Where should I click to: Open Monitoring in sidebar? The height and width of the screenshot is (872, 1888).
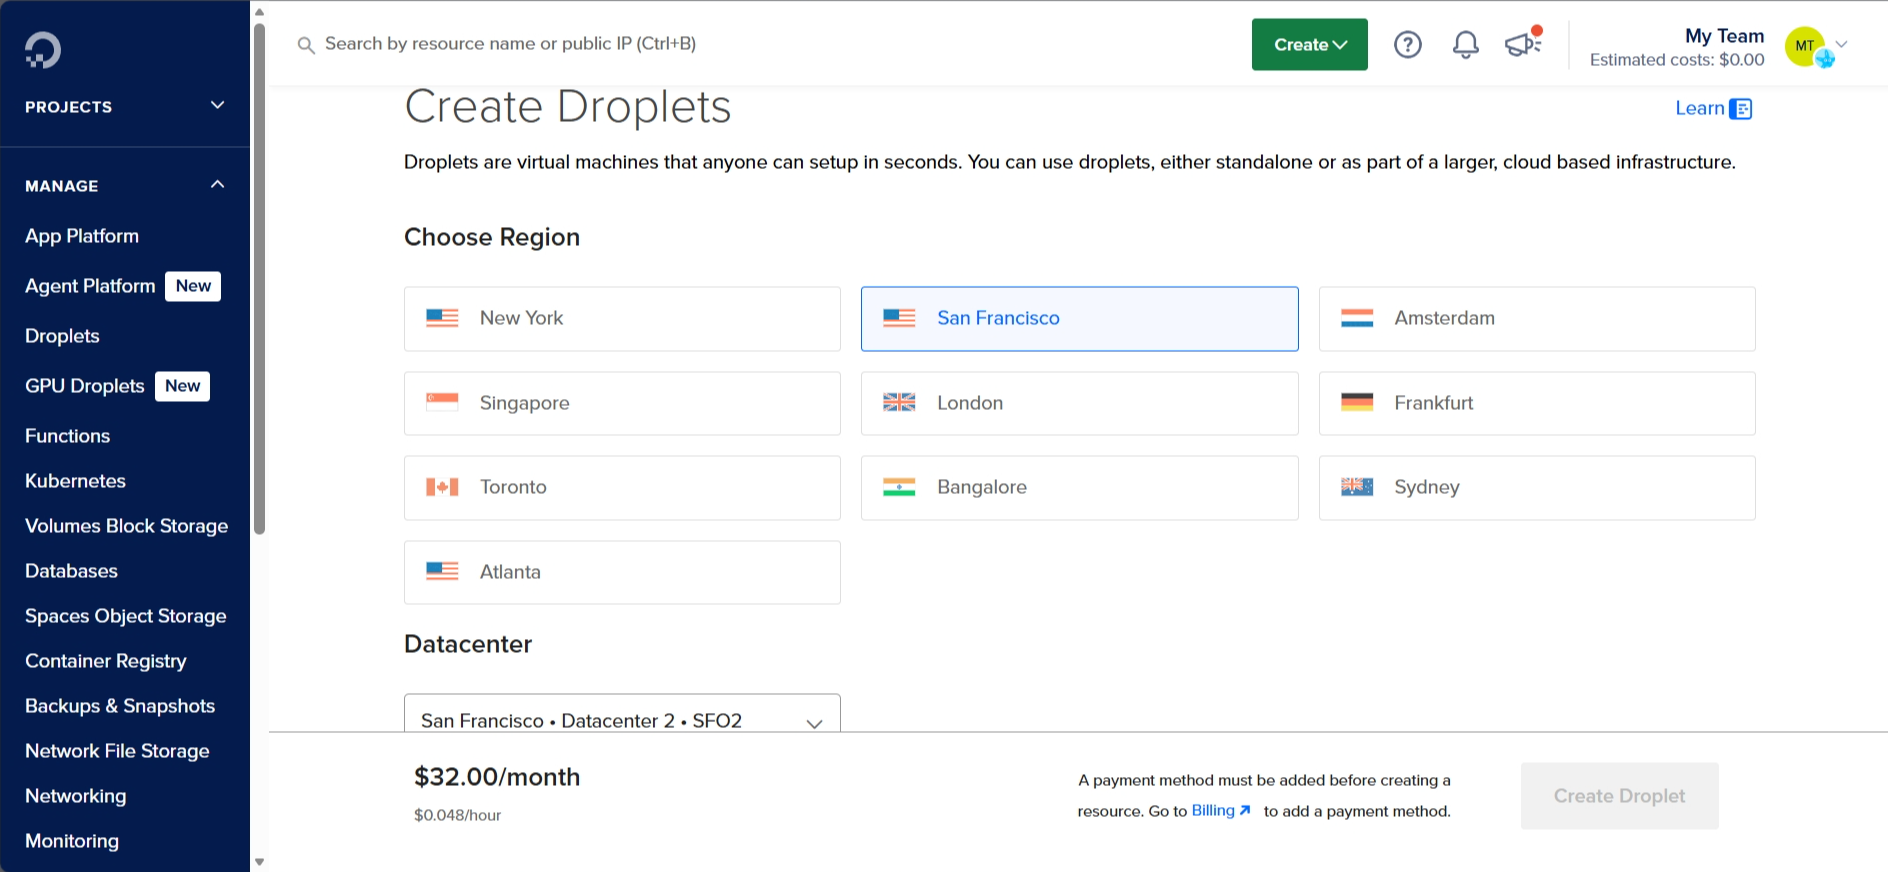tap(72, 841)
